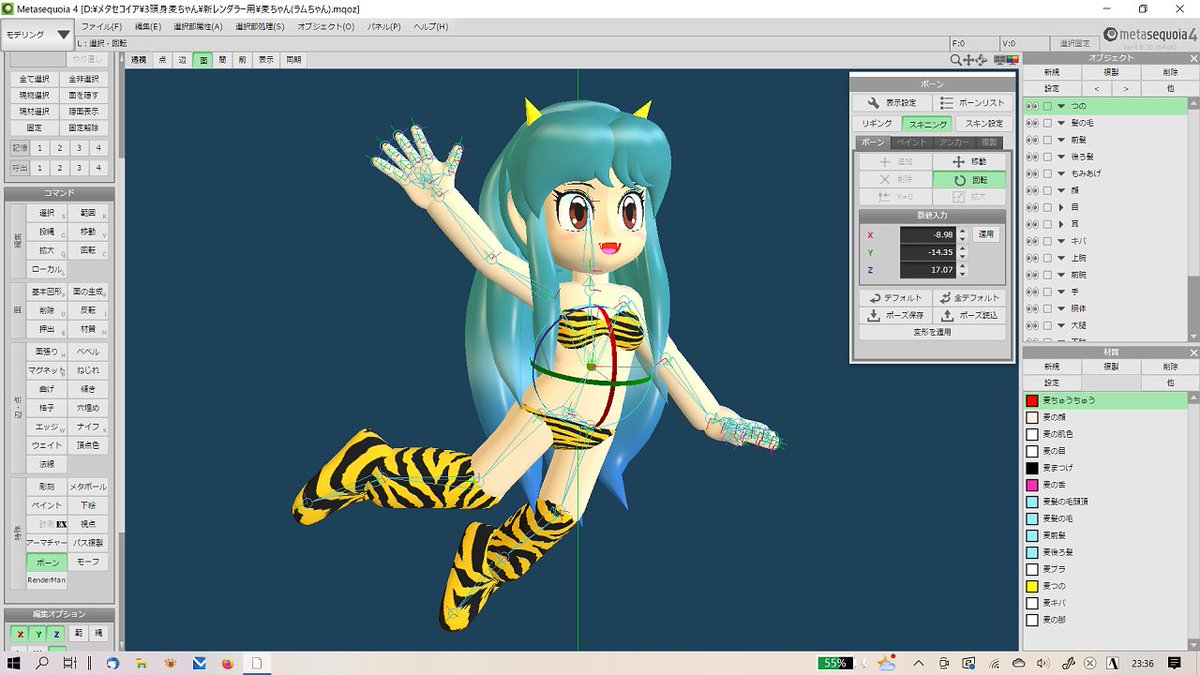Open the オブジェクト(O) menu
1200x675 pixels.
pos(325,26)
